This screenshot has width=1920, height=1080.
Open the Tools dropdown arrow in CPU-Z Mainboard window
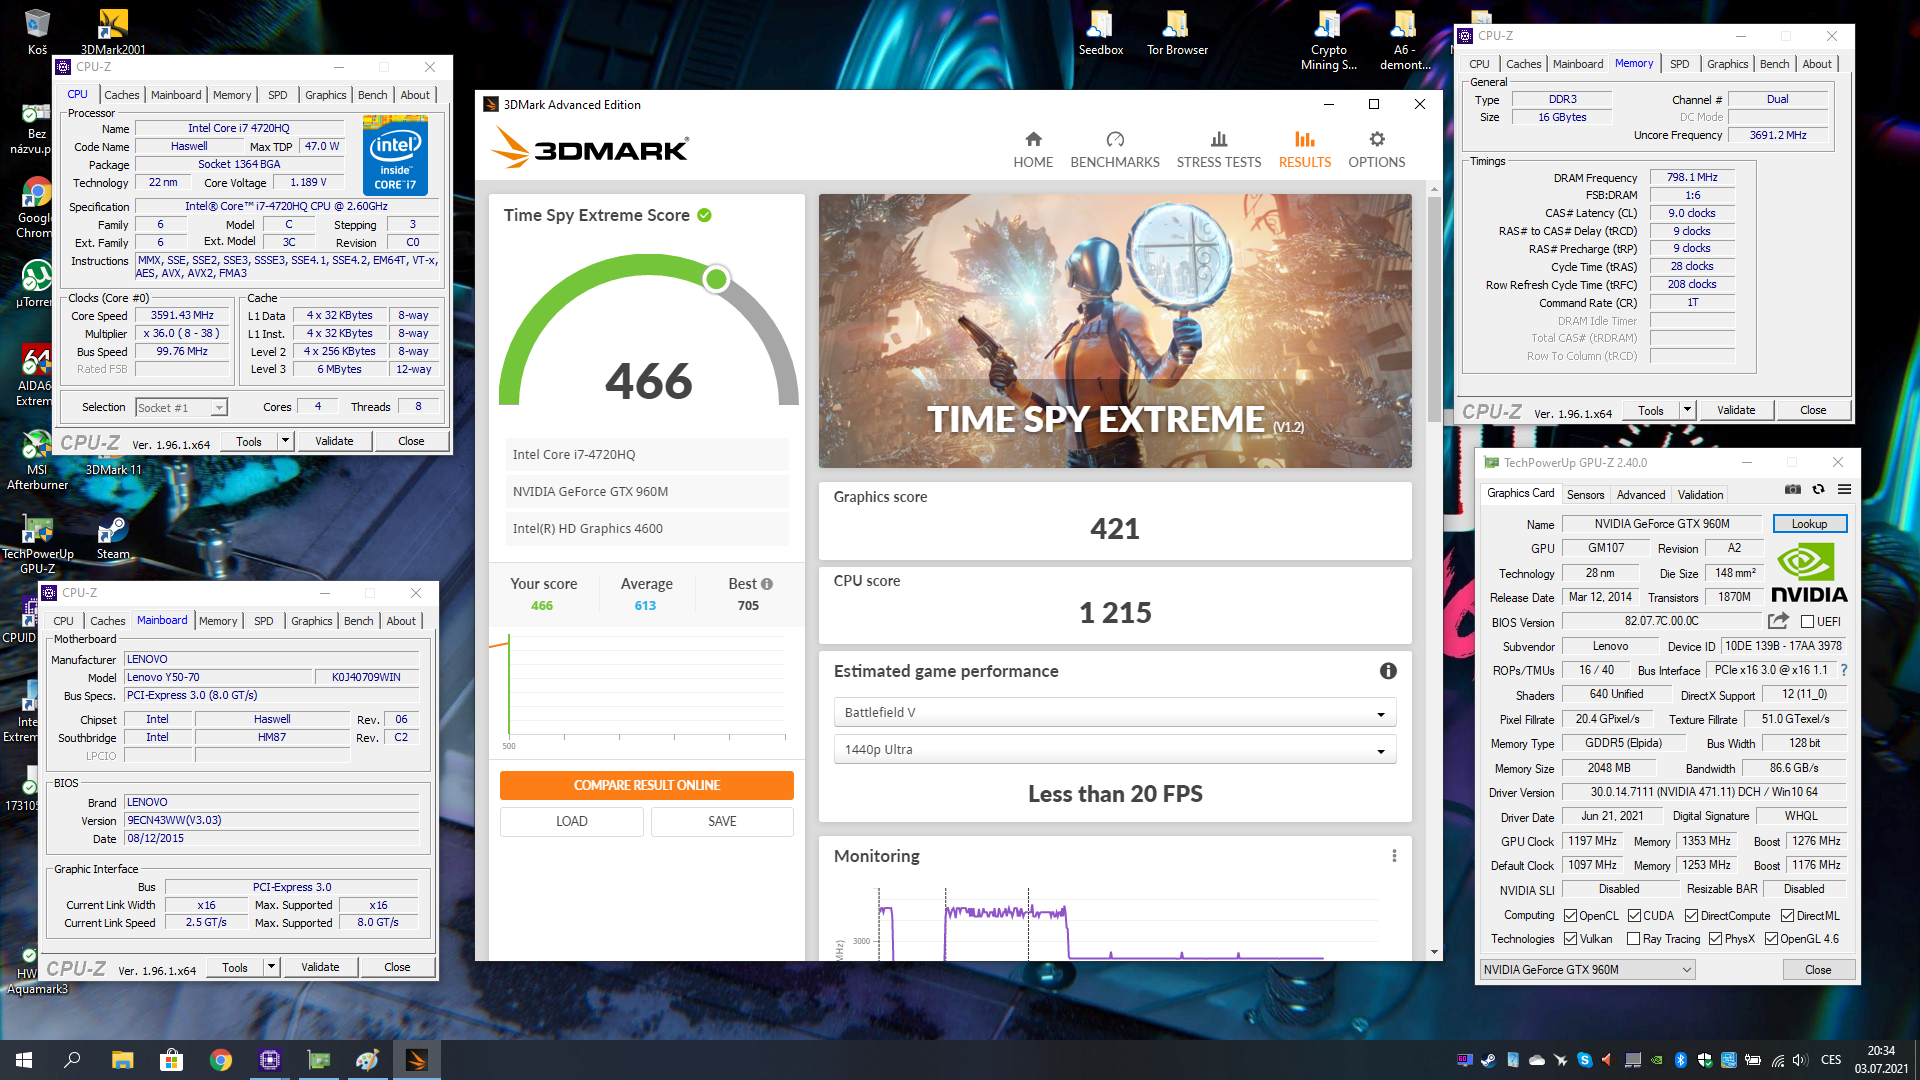point(271,967)
